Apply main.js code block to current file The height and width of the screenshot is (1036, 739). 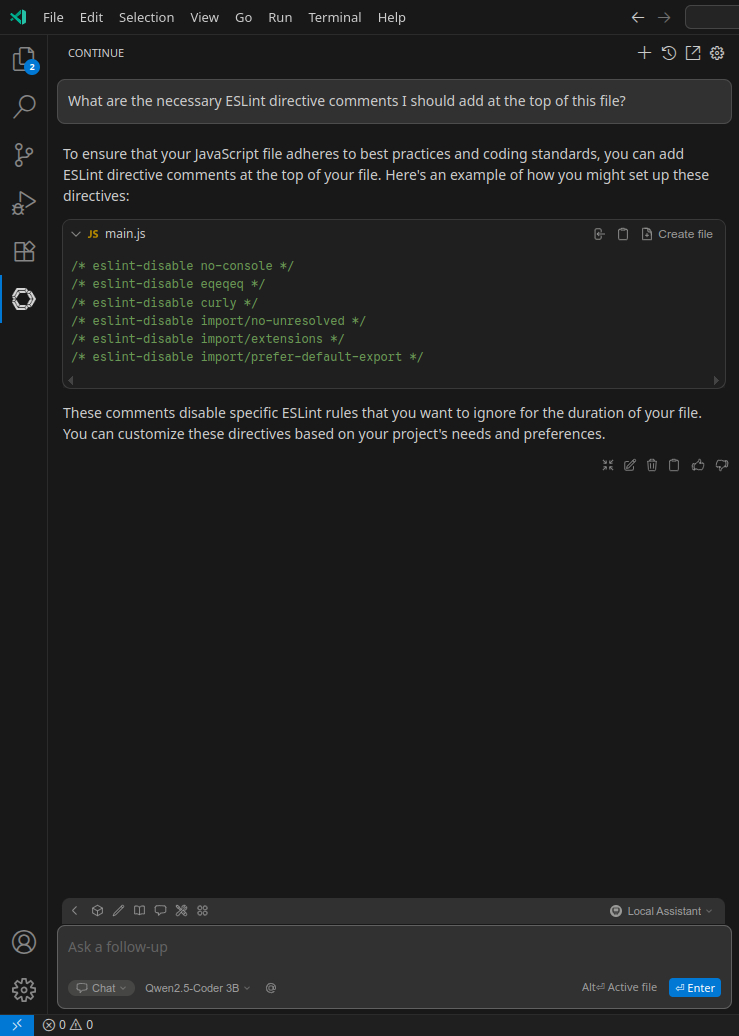[x=599, y=234]
